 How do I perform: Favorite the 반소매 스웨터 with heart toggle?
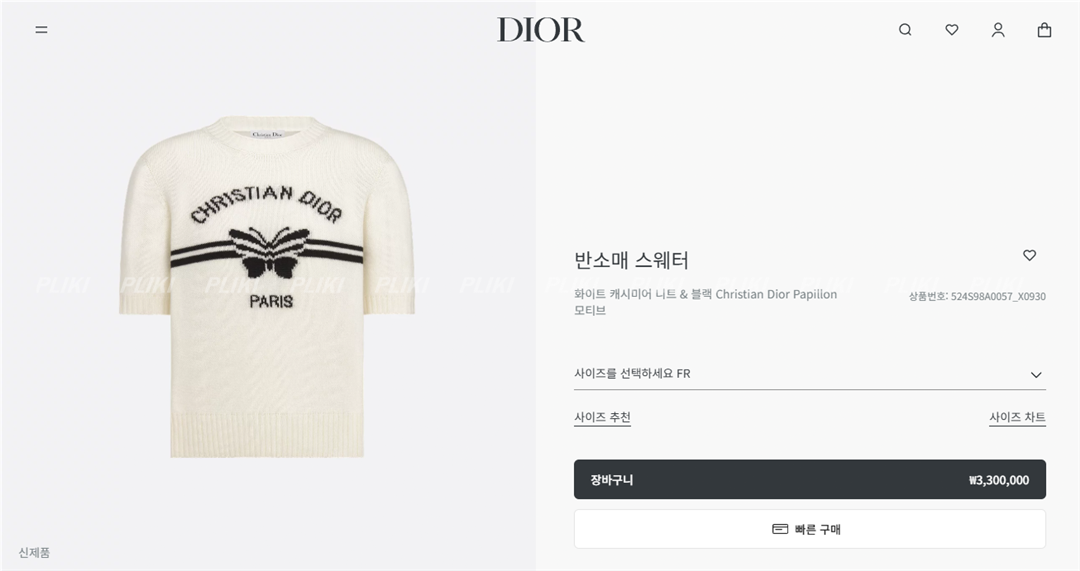[1029, 255]
